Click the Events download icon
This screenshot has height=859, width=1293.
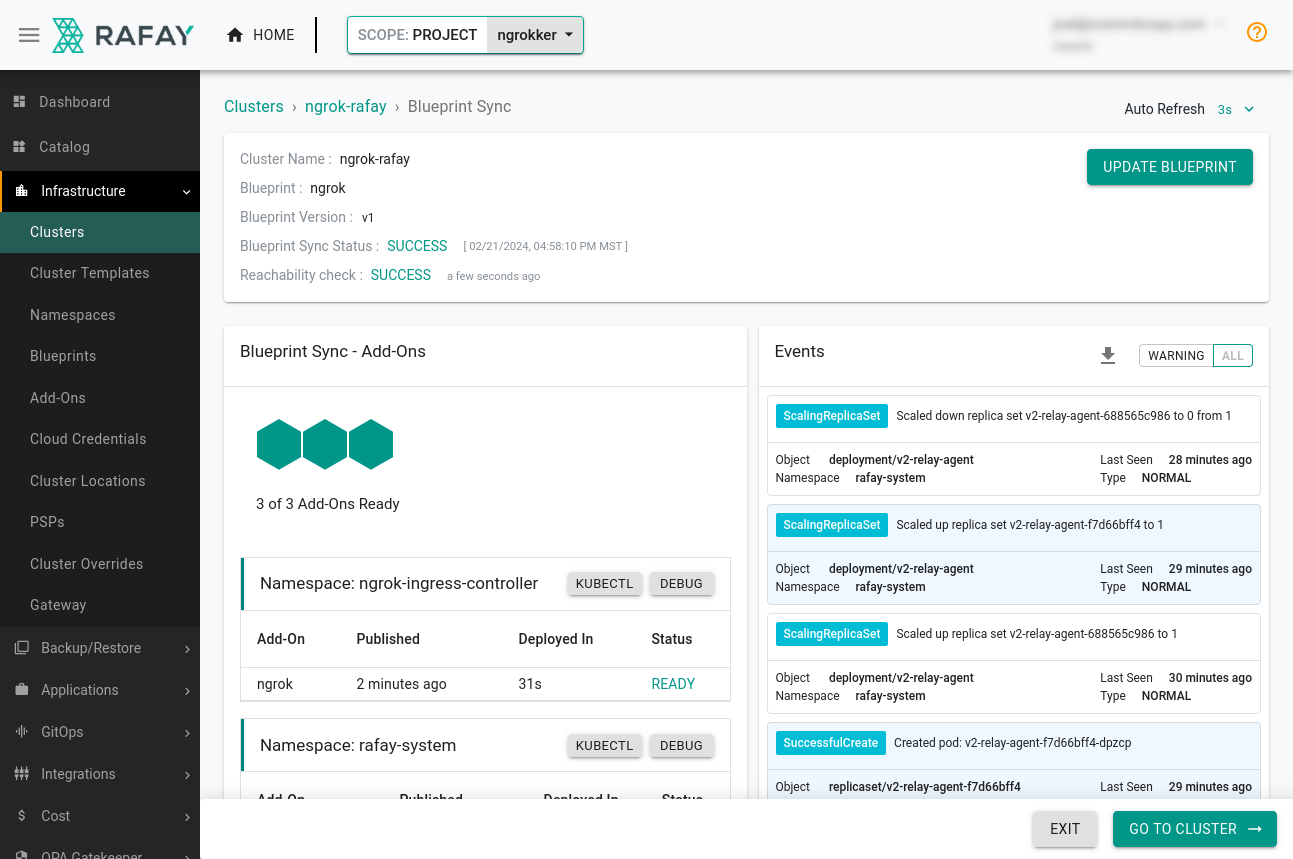[1108, 355]
